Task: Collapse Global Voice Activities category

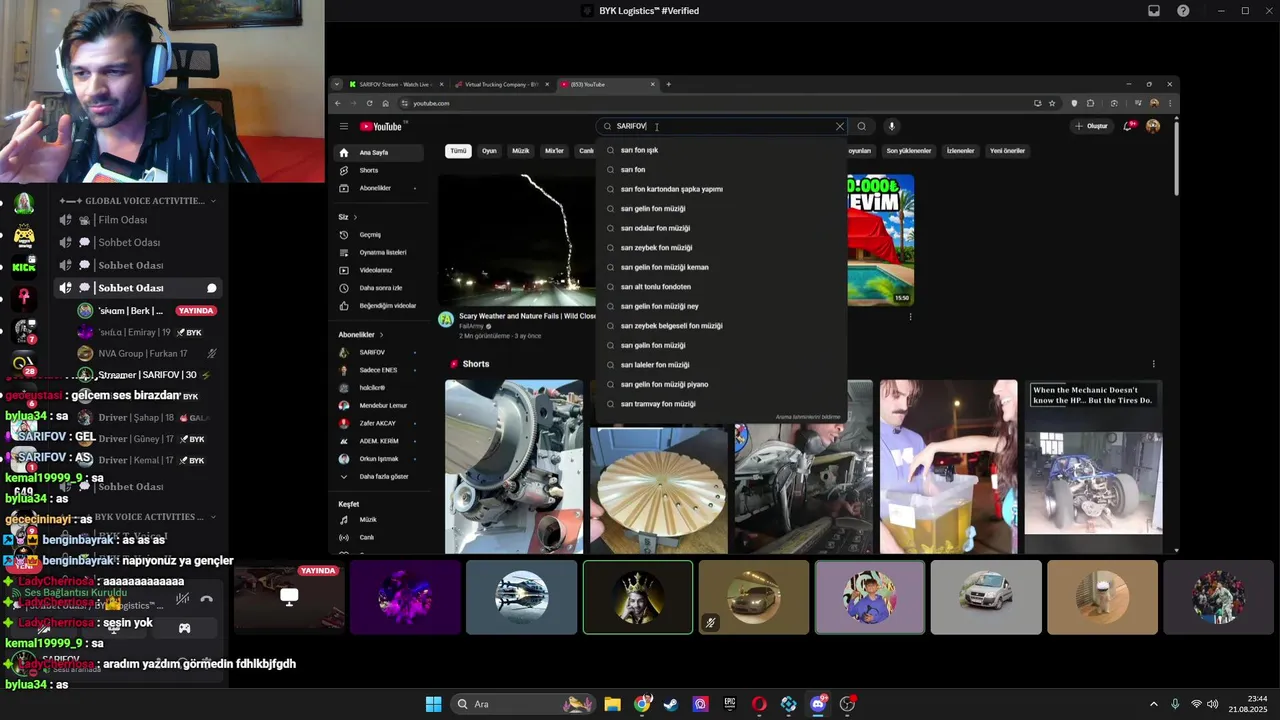Action: click(140, 200)
